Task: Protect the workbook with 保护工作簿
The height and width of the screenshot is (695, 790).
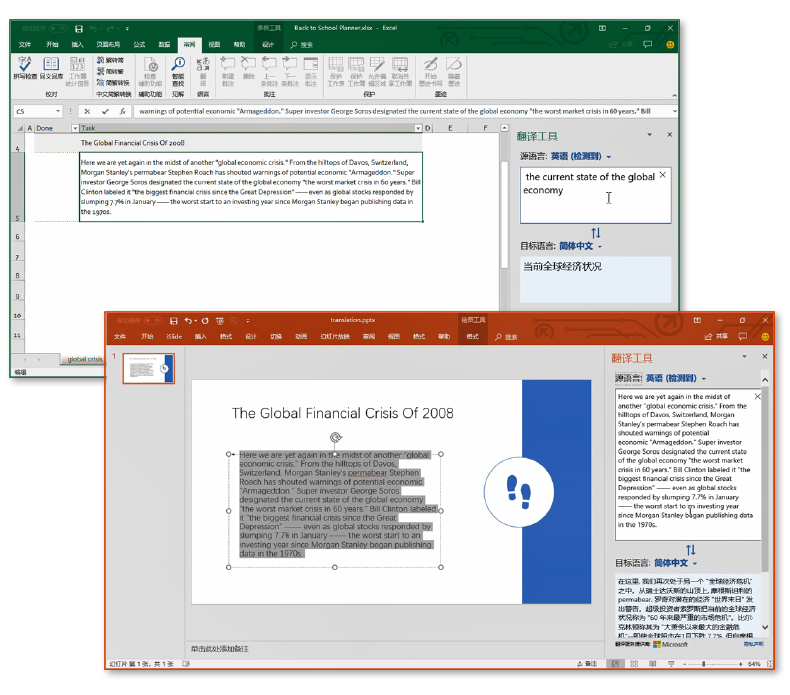Action: tap(356, 72)
